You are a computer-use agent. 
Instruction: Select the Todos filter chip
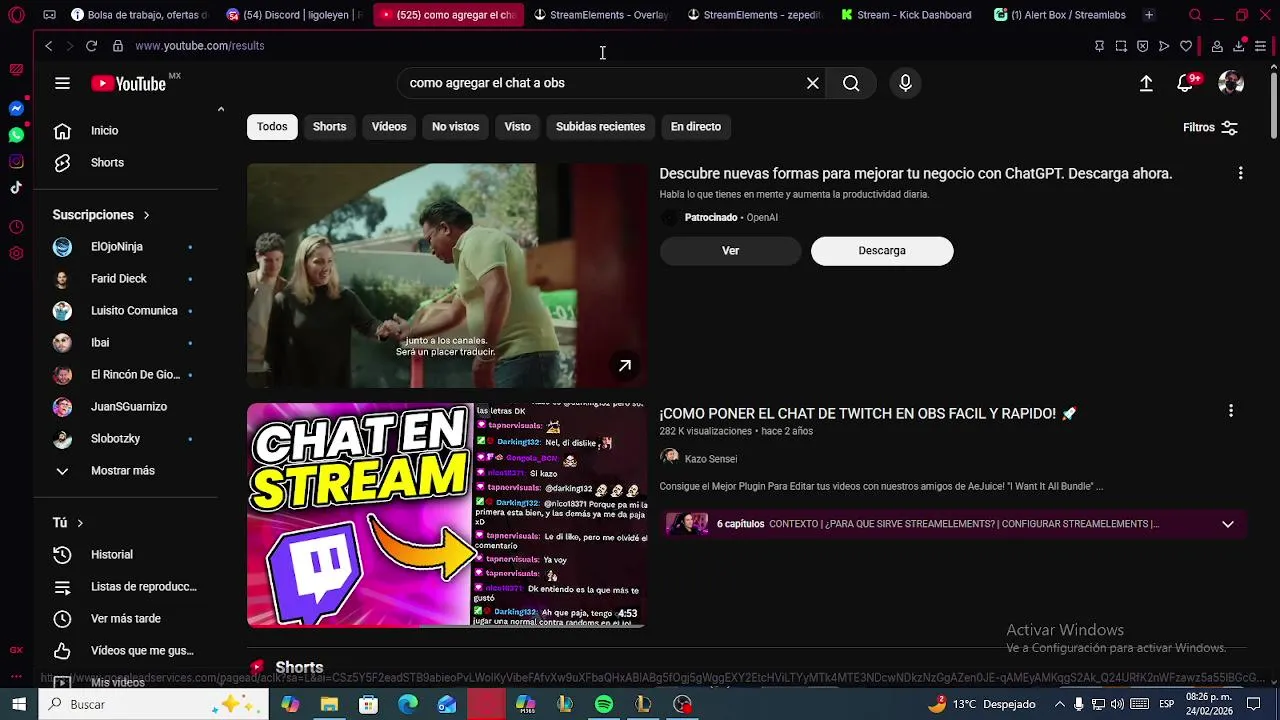pyautogui.click(x=272, y=127)
